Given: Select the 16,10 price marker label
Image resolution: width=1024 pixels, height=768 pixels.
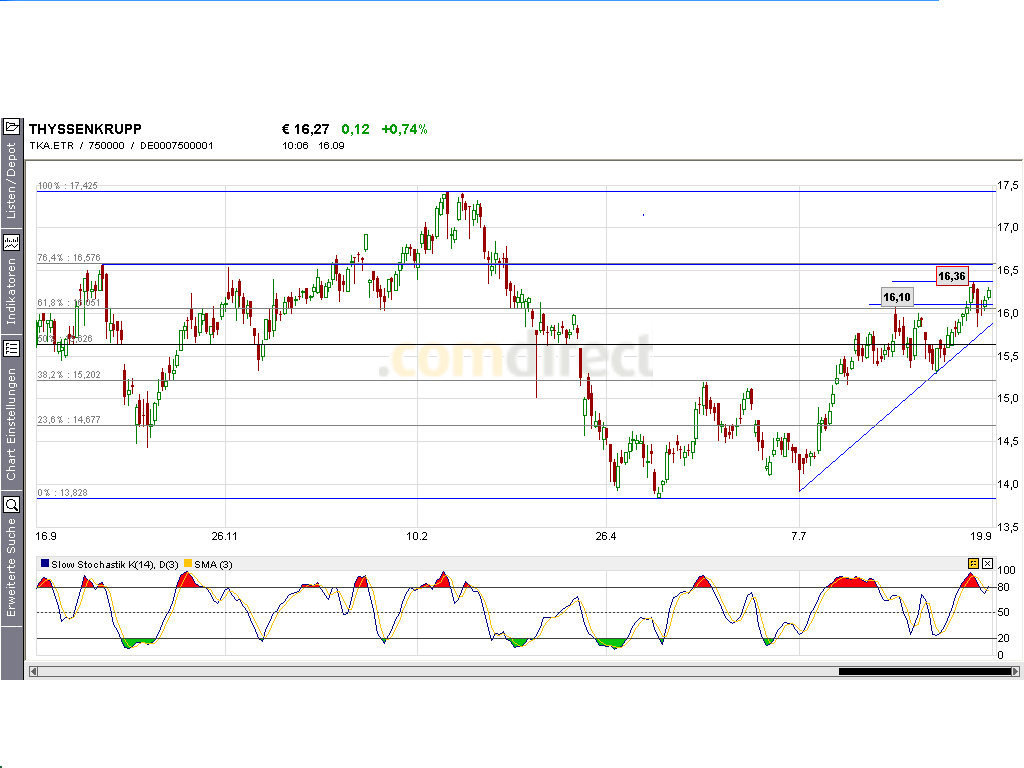Looking at the screenshot, I should coord(897,296).
